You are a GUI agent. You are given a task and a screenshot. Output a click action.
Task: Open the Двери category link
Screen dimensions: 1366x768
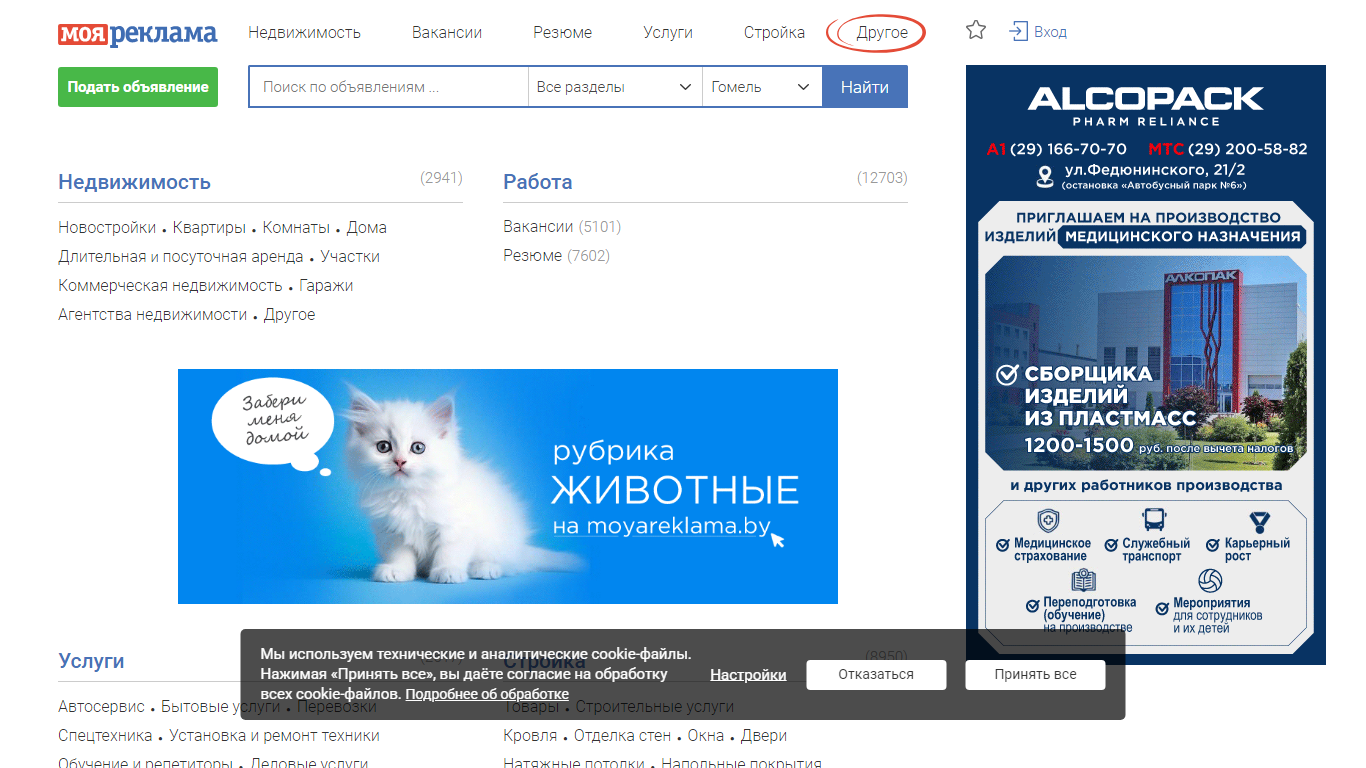click(764, 735)
